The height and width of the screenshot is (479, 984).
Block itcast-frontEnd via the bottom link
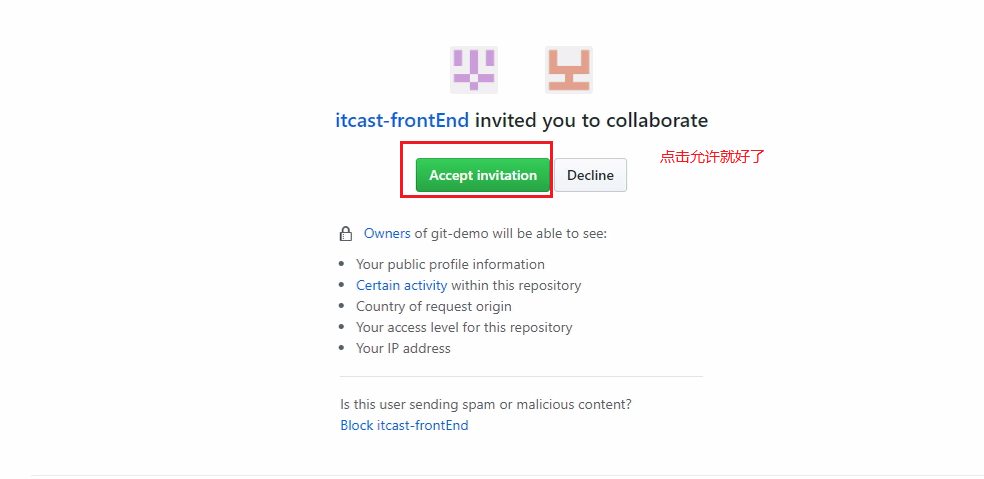click(404, 425)
